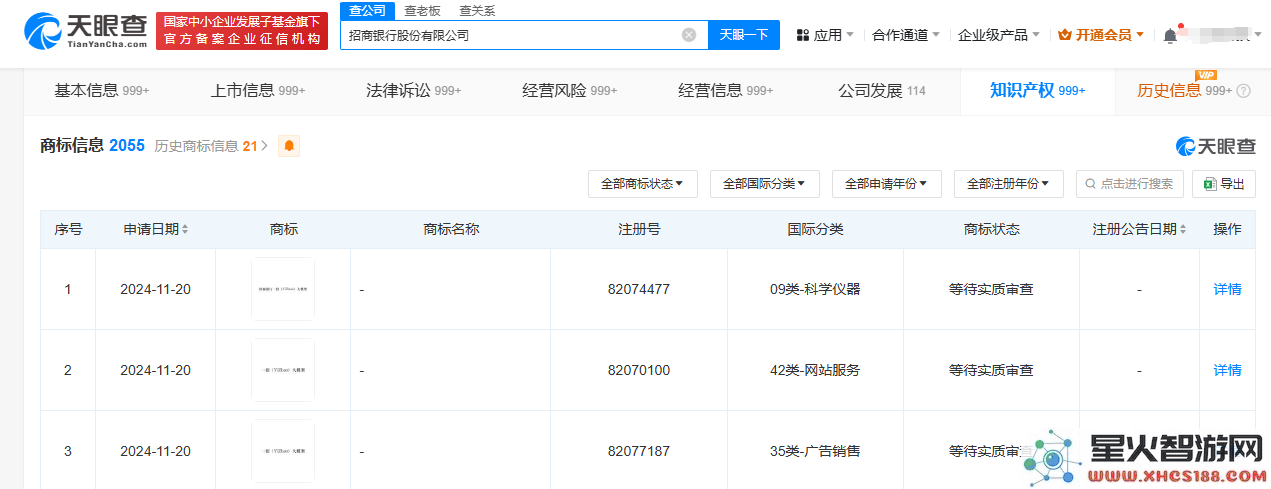Expand 全部注册年份 dropdown
The width and height of the screenshot is (1271, 489).
point(1009,184)
